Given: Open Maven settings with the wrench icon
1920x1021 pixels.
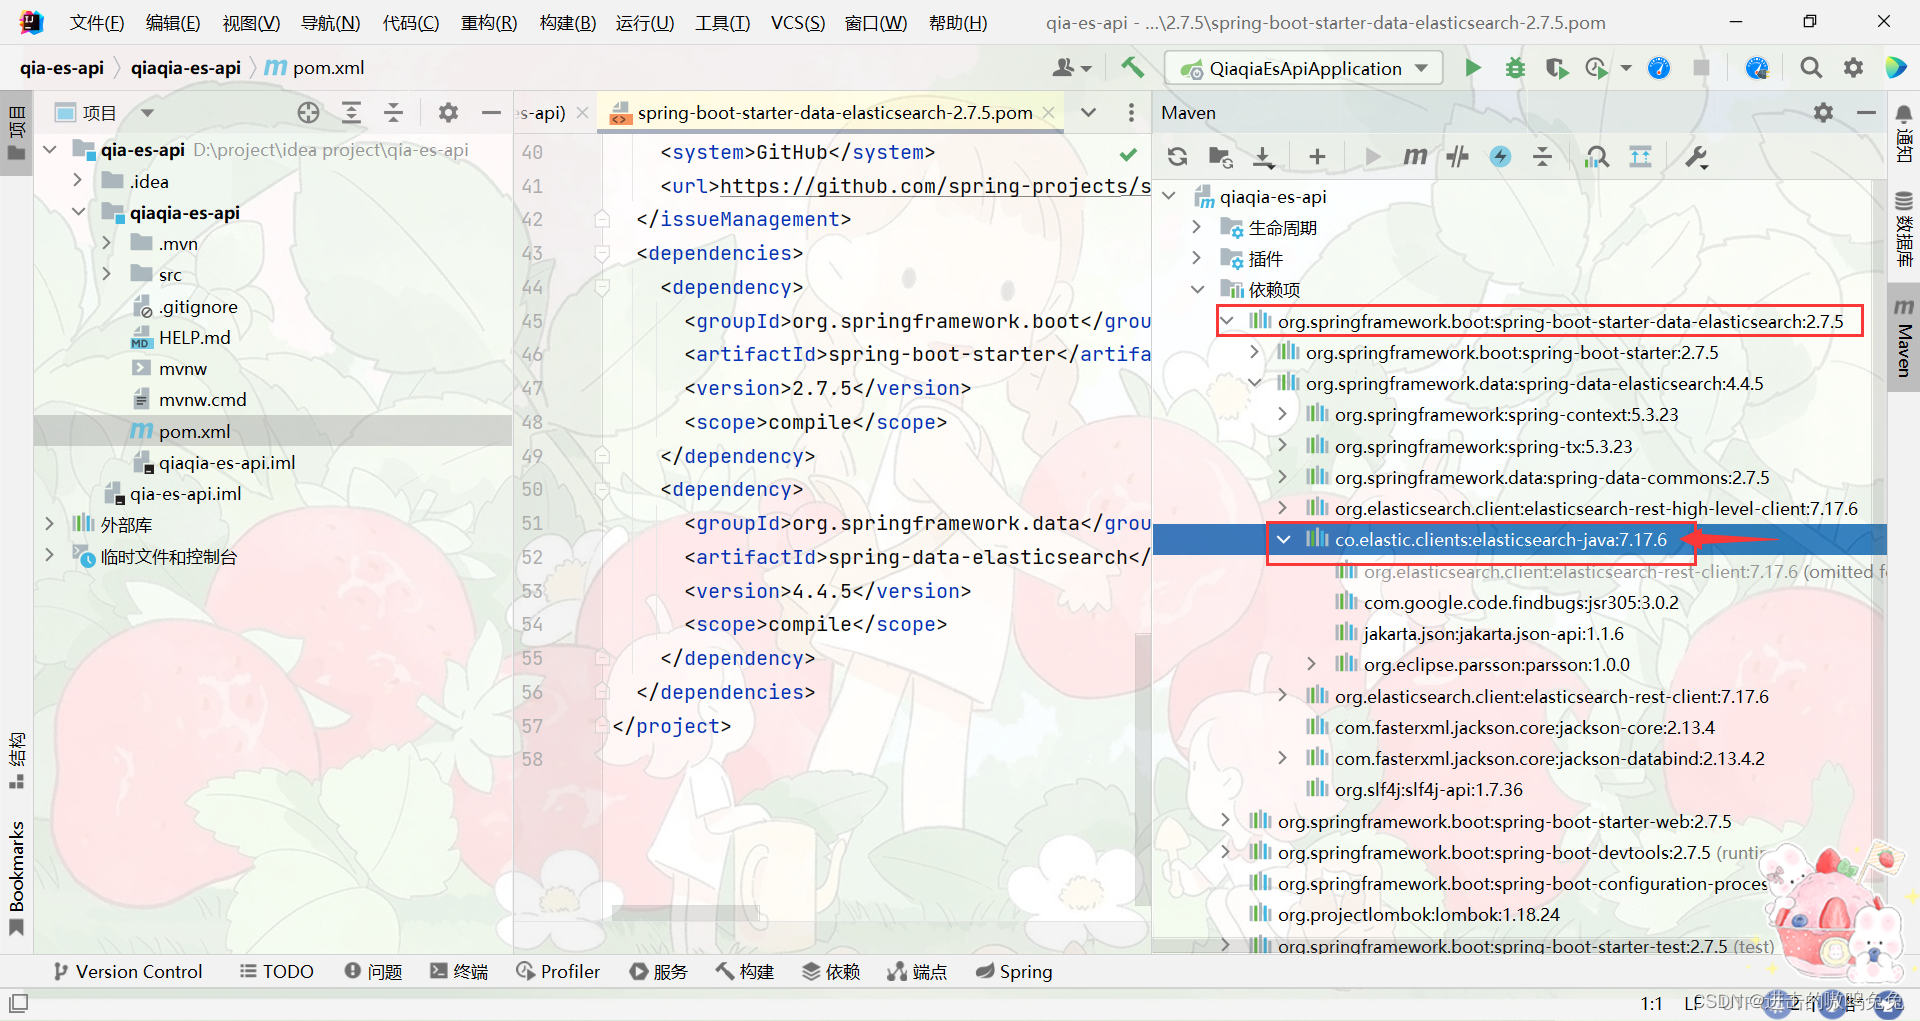Looking at the screenshot, I should [1697, 157].
